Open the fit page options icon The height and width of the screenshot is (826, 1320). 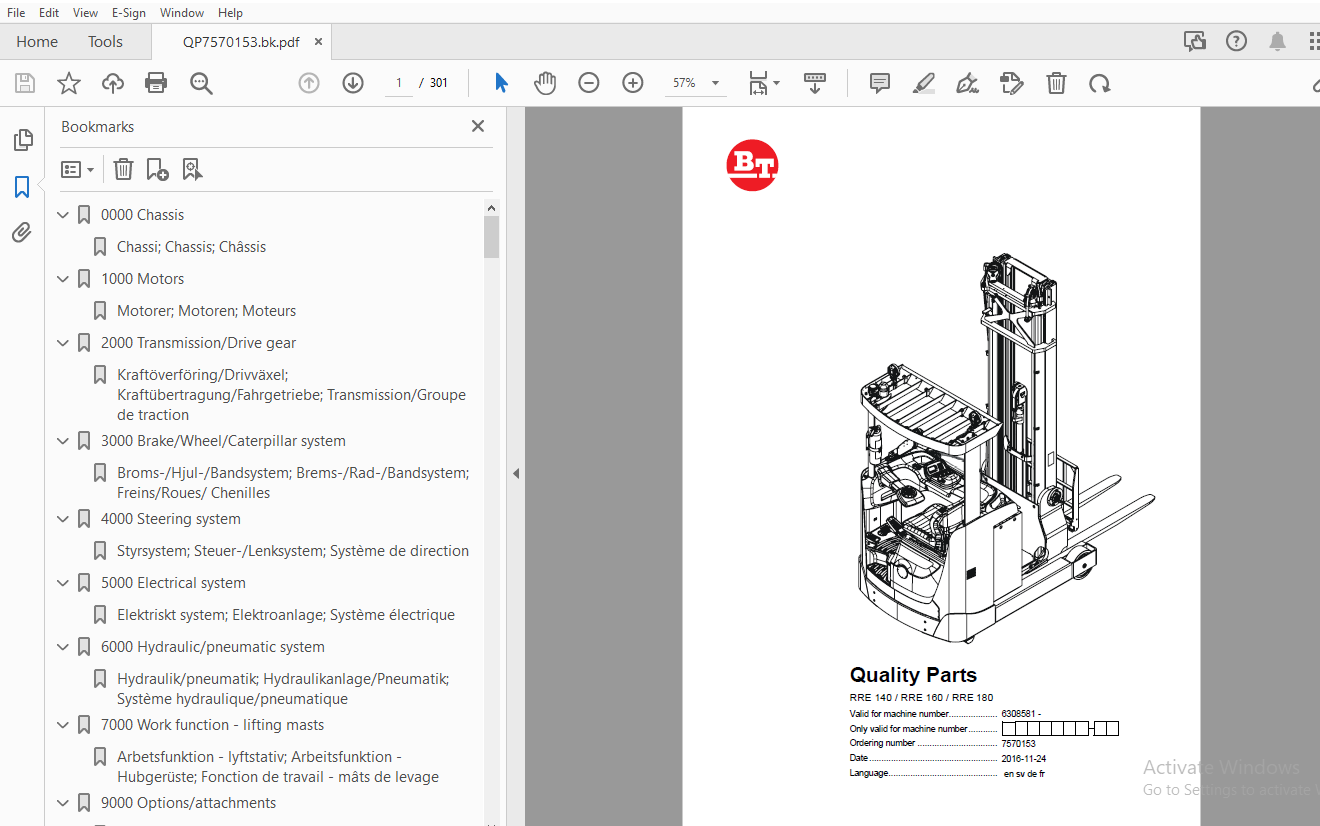click(x=764, y=83)
